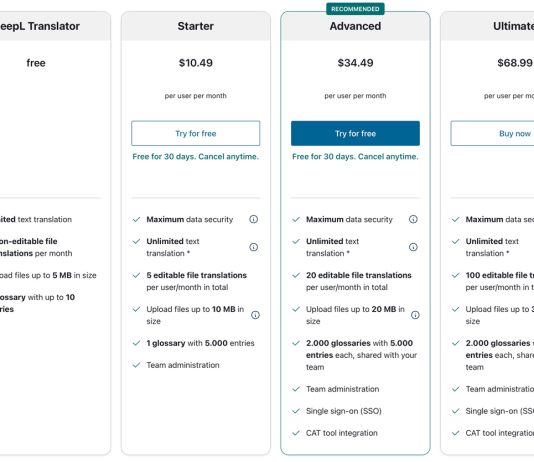The height and width of the screenshot is (462, 534).
Task: Click info icon for Starter Maximum data security
Action: click(x=253, y=219)
